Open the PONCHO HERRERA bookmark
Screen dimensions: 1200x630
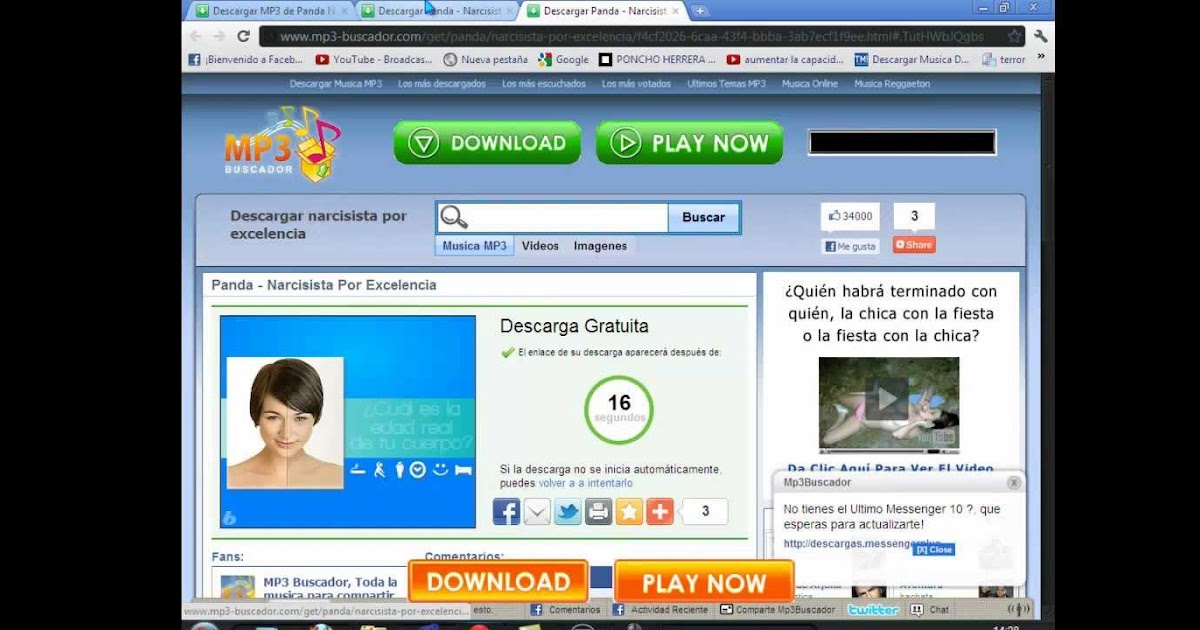pyautogui.click(x=657, y=60)
